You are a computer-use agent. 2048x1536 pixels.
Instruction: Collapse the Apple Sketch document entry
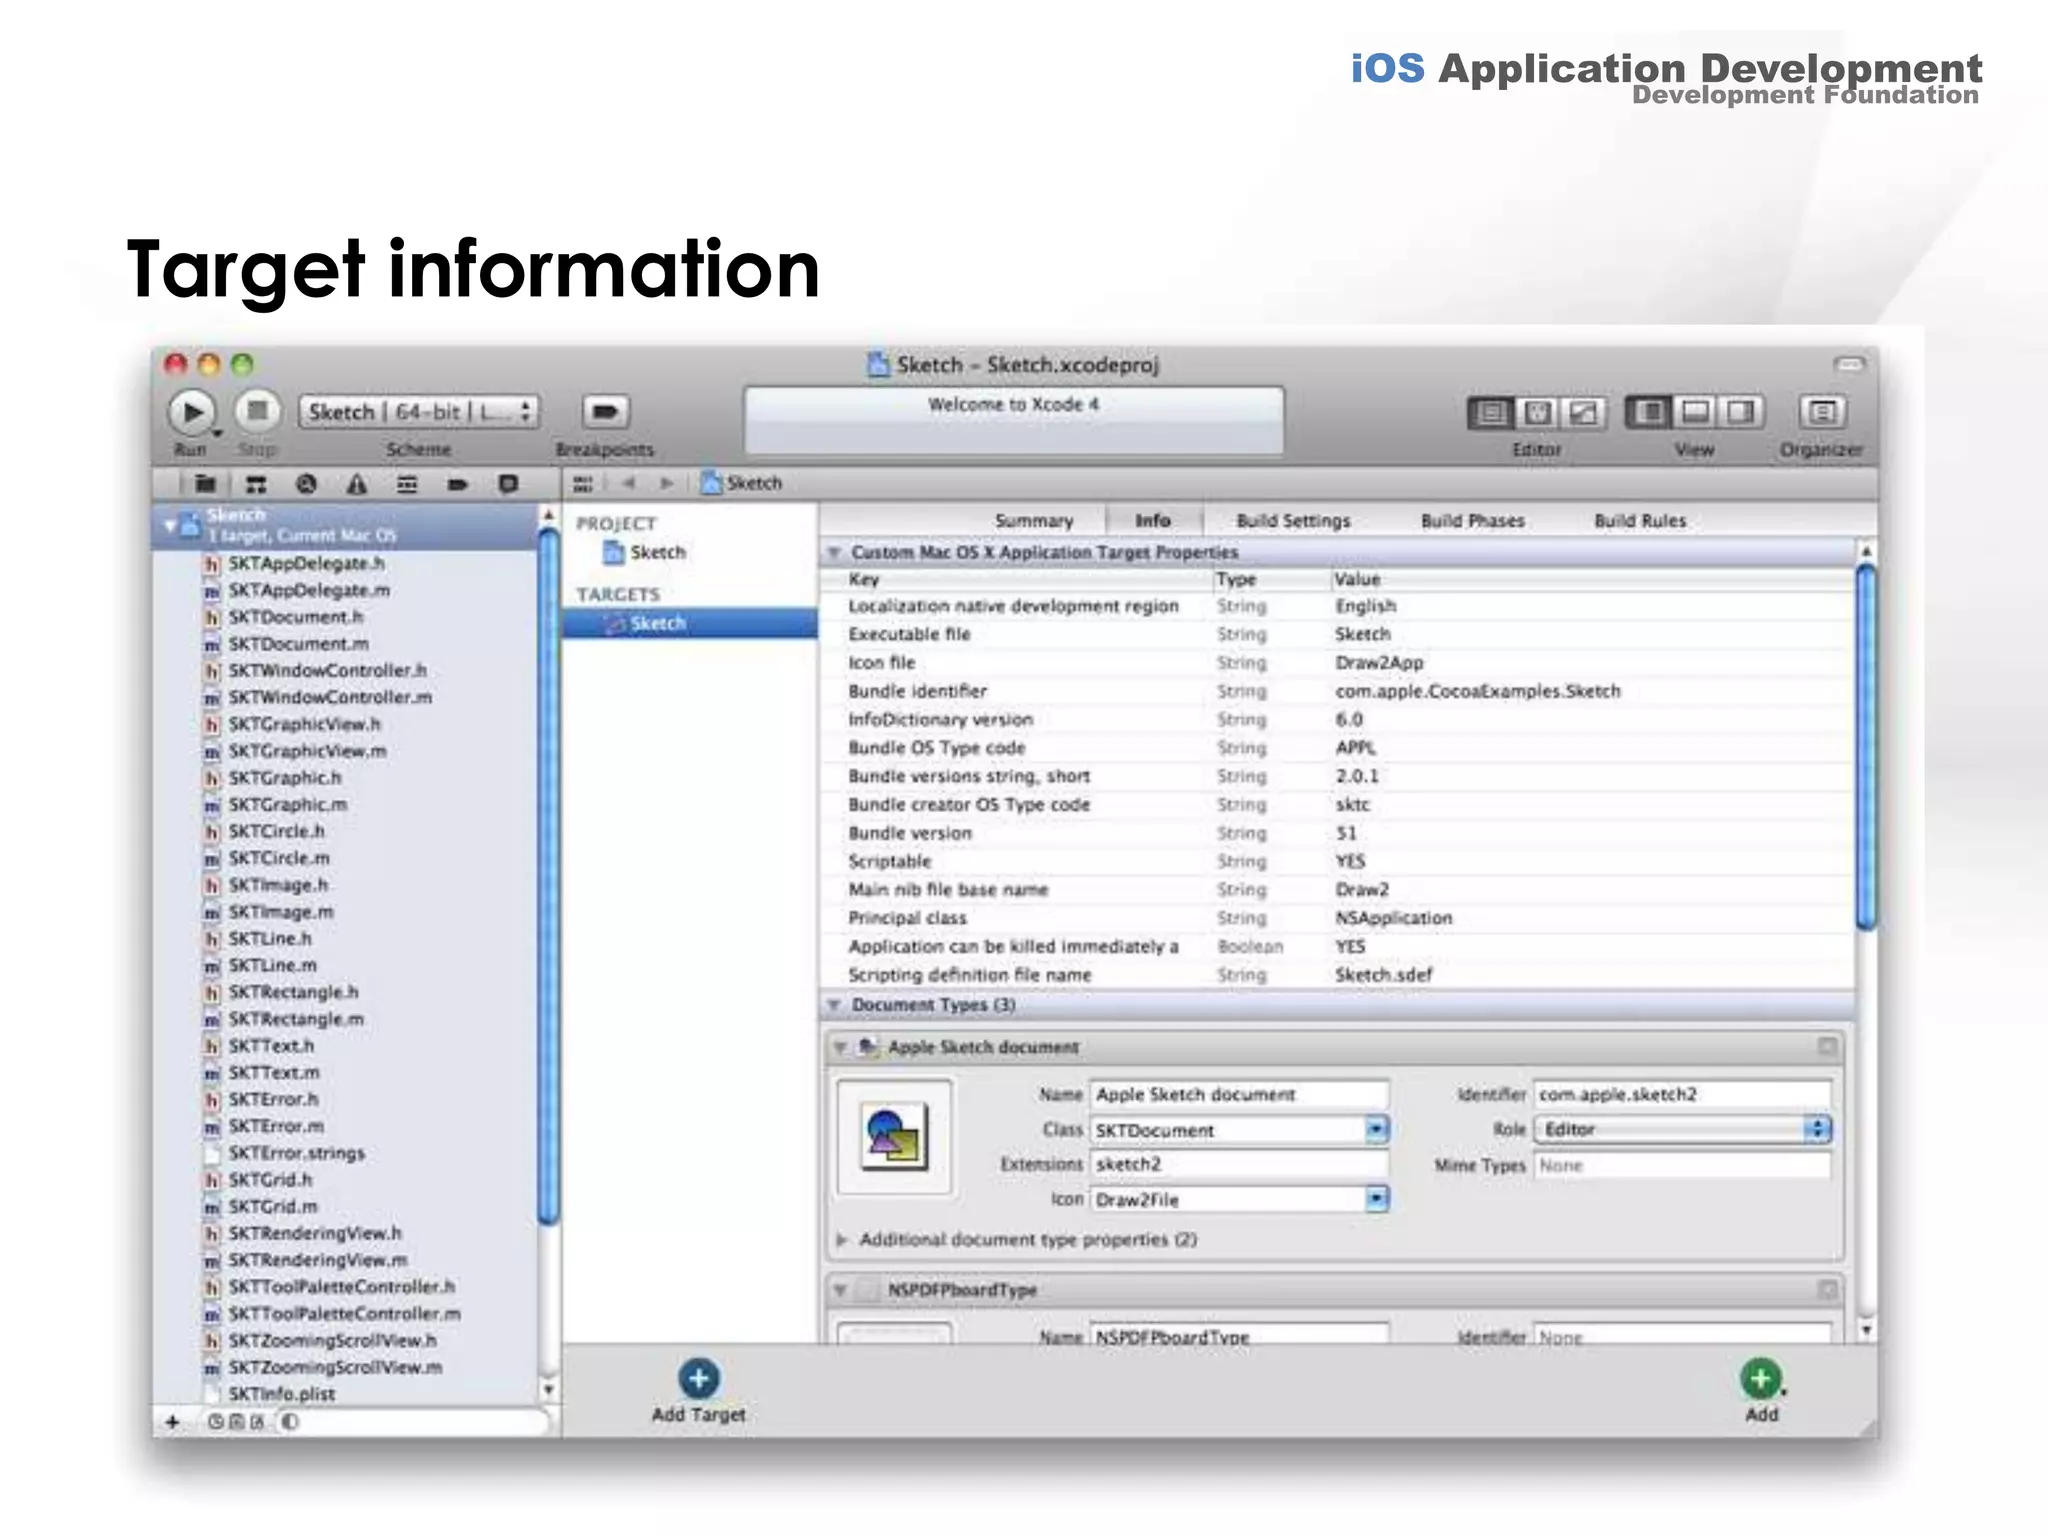tap(841, 1047)
